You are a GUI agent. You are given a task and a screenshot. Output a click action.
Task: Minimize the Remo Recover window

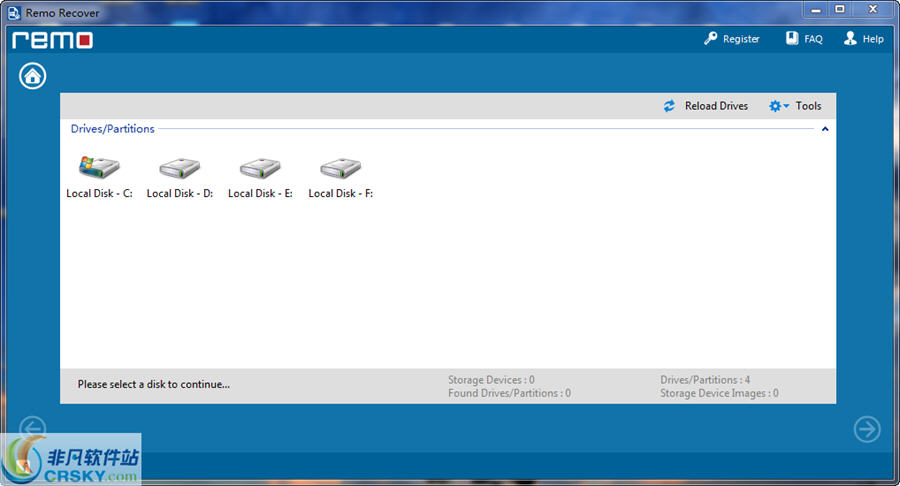click(x=816, y=10)
